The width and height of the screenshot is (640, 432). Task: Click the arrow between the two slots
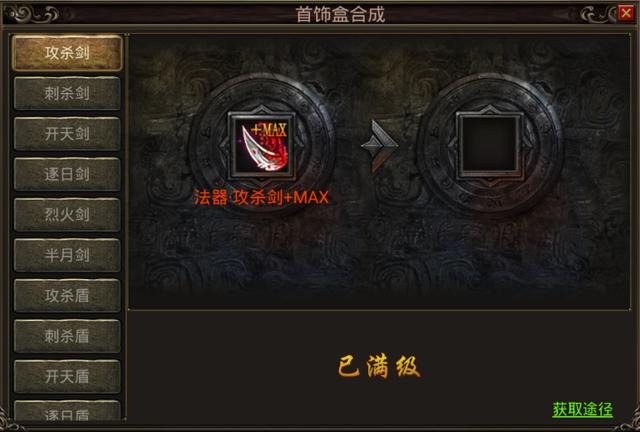(378, 146)
